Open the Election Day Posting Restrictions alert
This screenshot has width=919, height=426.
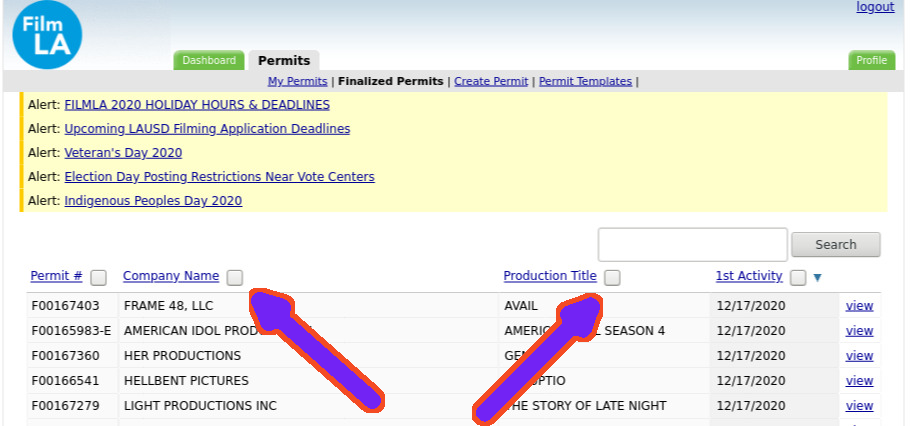pyautogui.click(x=219, y=177)
